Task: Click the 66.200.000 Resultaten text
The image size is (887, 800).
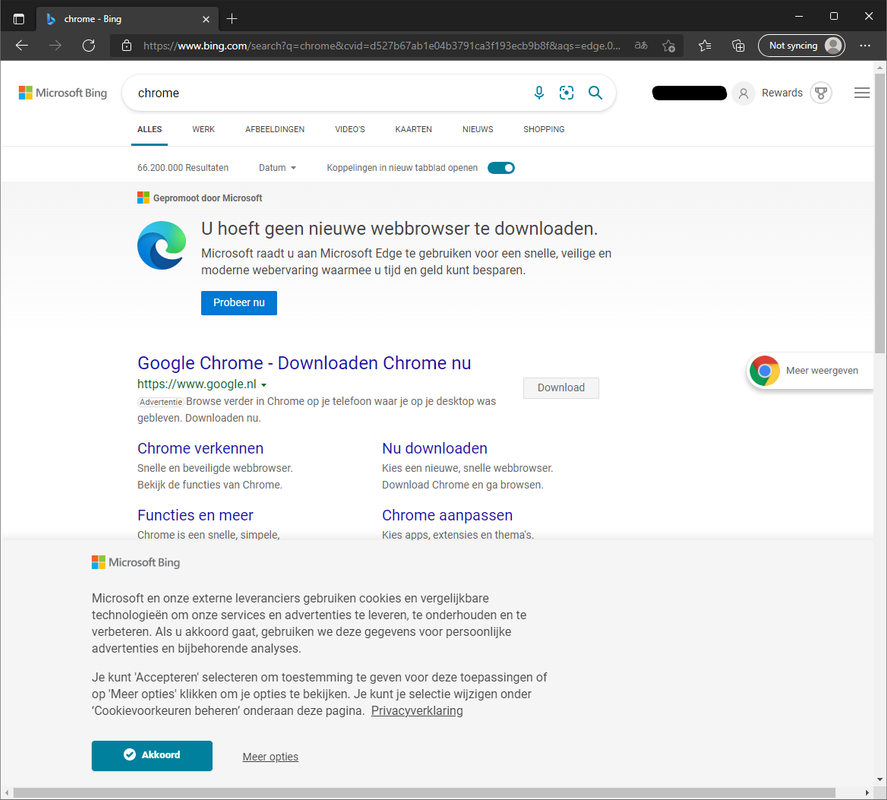Action: 183,168
